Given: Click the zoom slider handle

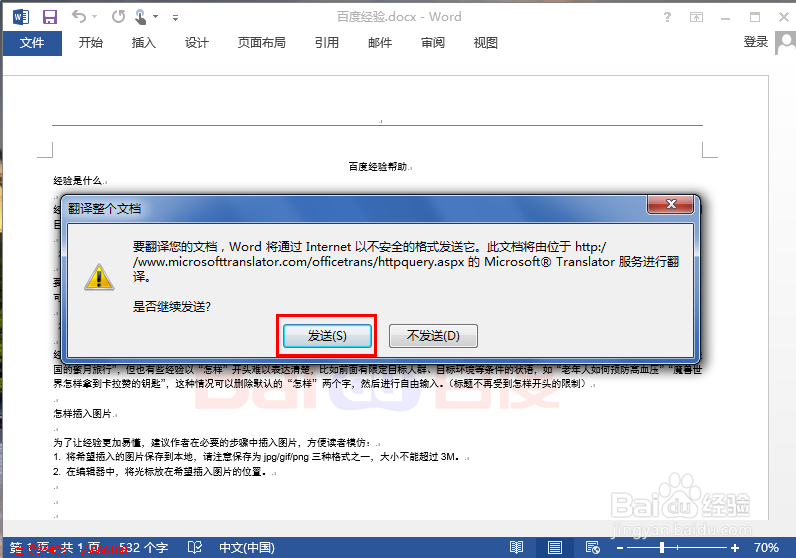Looking at the screenshot, I should (662, 547).
